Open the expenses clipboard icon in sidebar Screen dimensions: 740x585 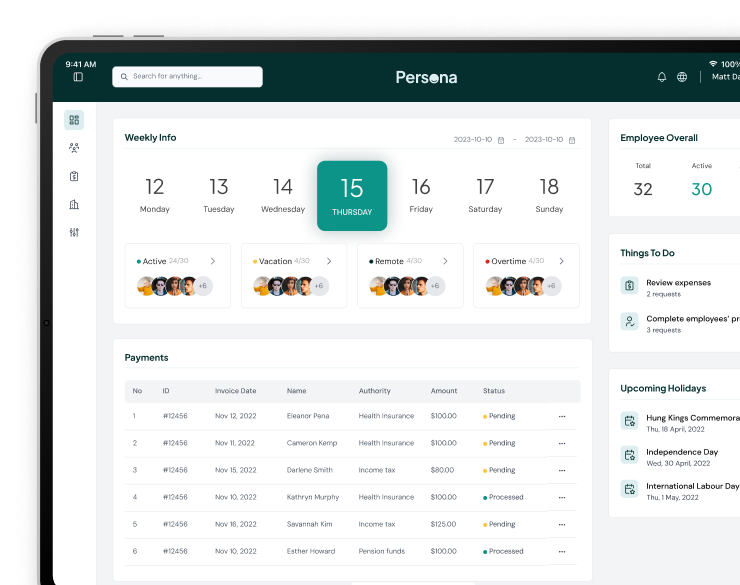[74, 176]
